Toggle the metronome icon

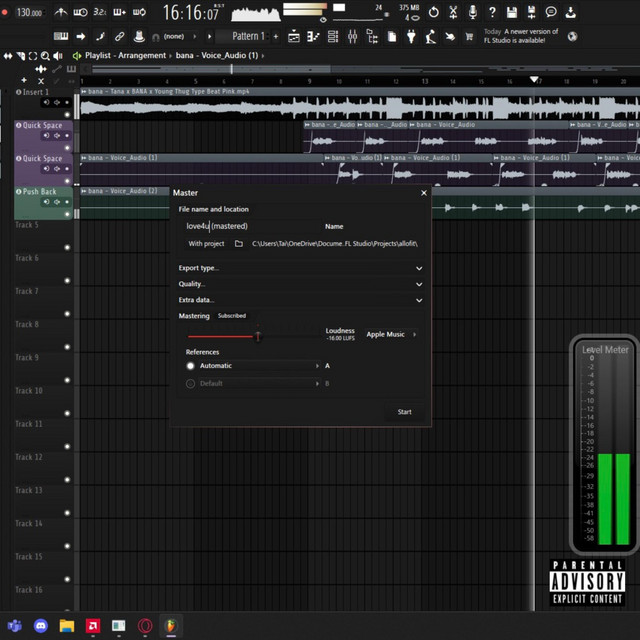61,12
